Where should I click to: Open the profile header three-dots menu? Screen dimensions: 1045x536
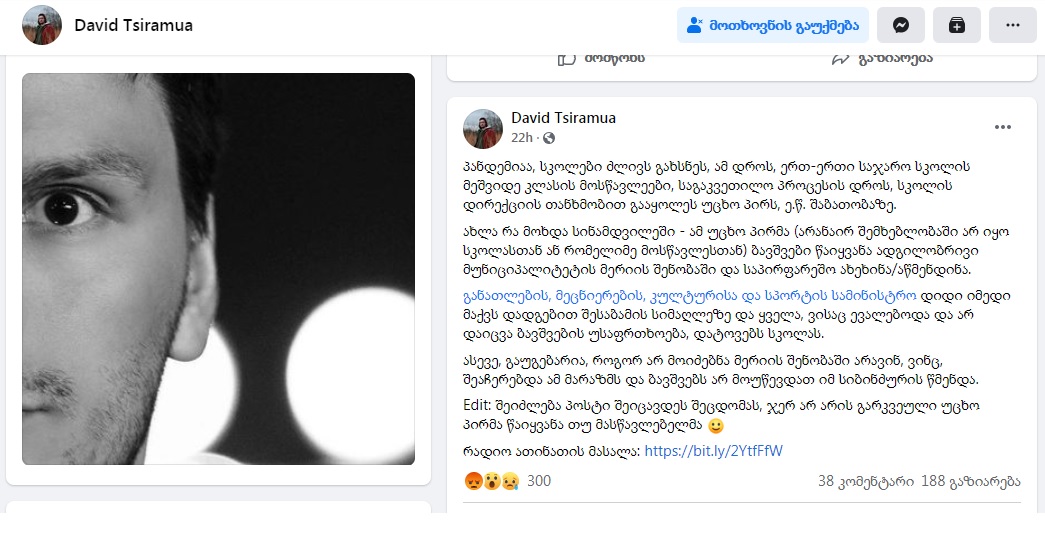[x=1012, y=25]
